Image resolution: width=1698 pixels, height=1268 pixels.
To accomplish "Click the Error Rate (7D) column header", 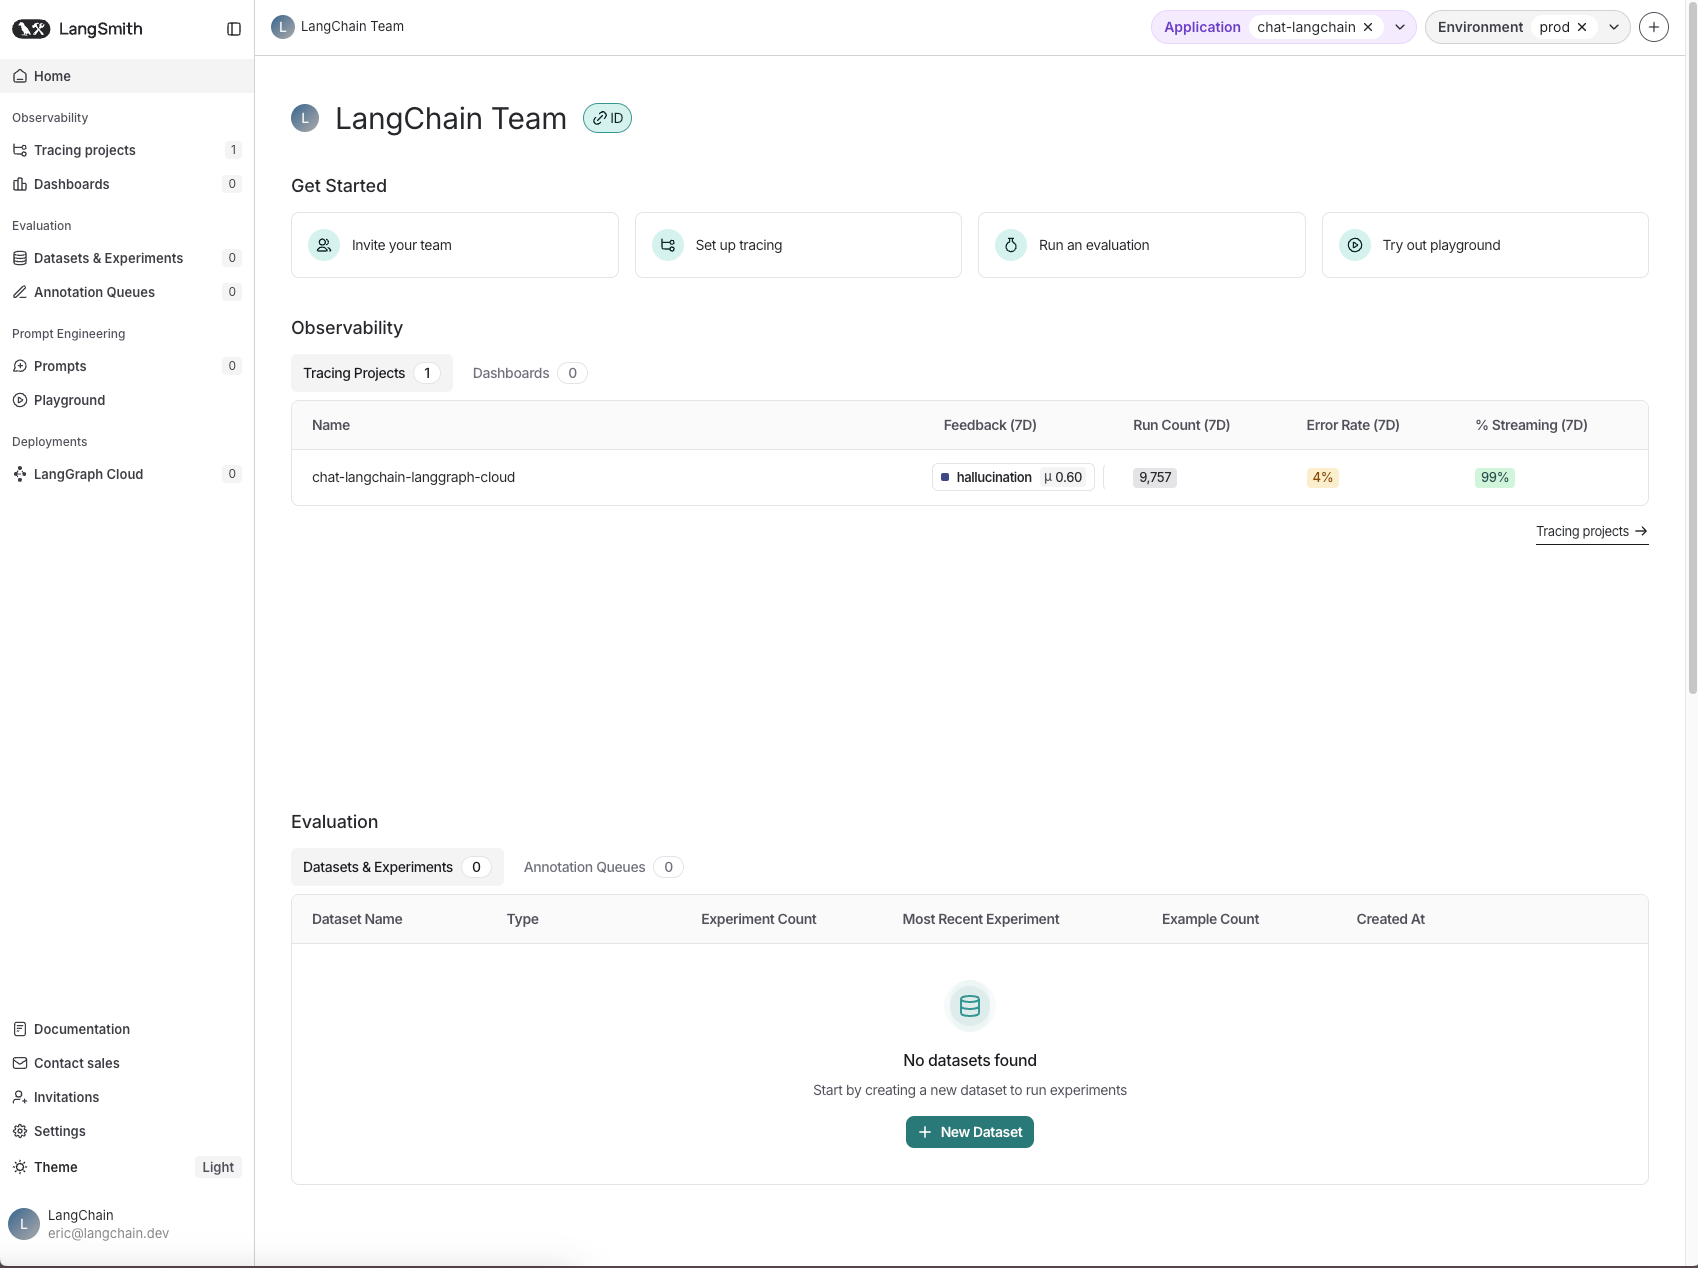I will [x=1353, y=426].
